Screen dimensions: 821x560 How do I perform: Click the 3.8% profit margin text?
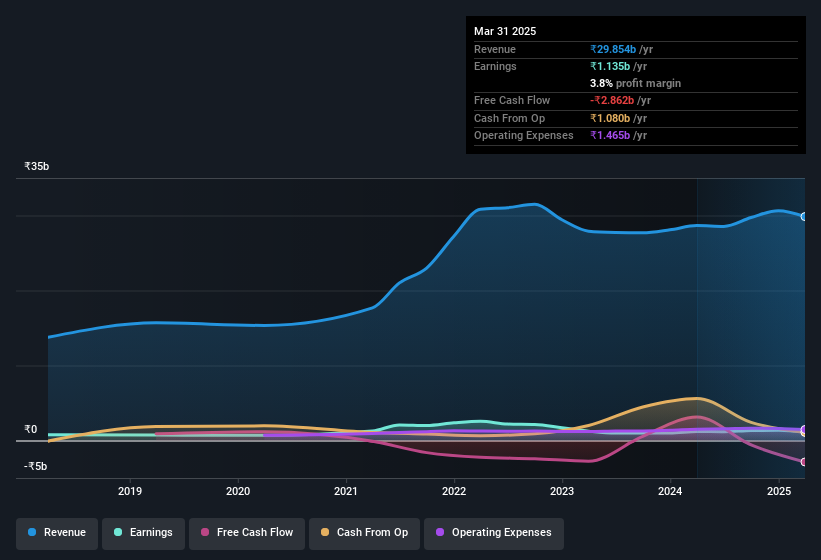click(x=636, y=83)
